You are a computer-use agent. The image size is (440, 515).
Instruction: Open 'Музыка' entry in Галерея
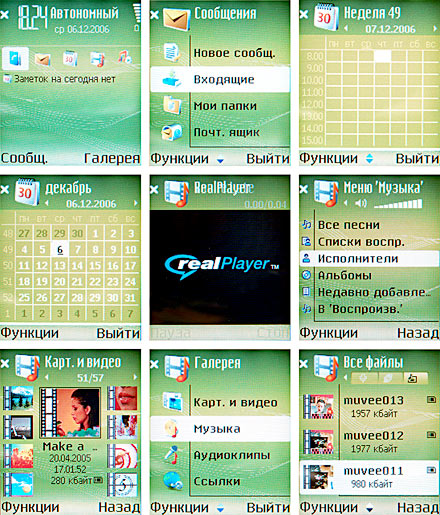point(220,429)
